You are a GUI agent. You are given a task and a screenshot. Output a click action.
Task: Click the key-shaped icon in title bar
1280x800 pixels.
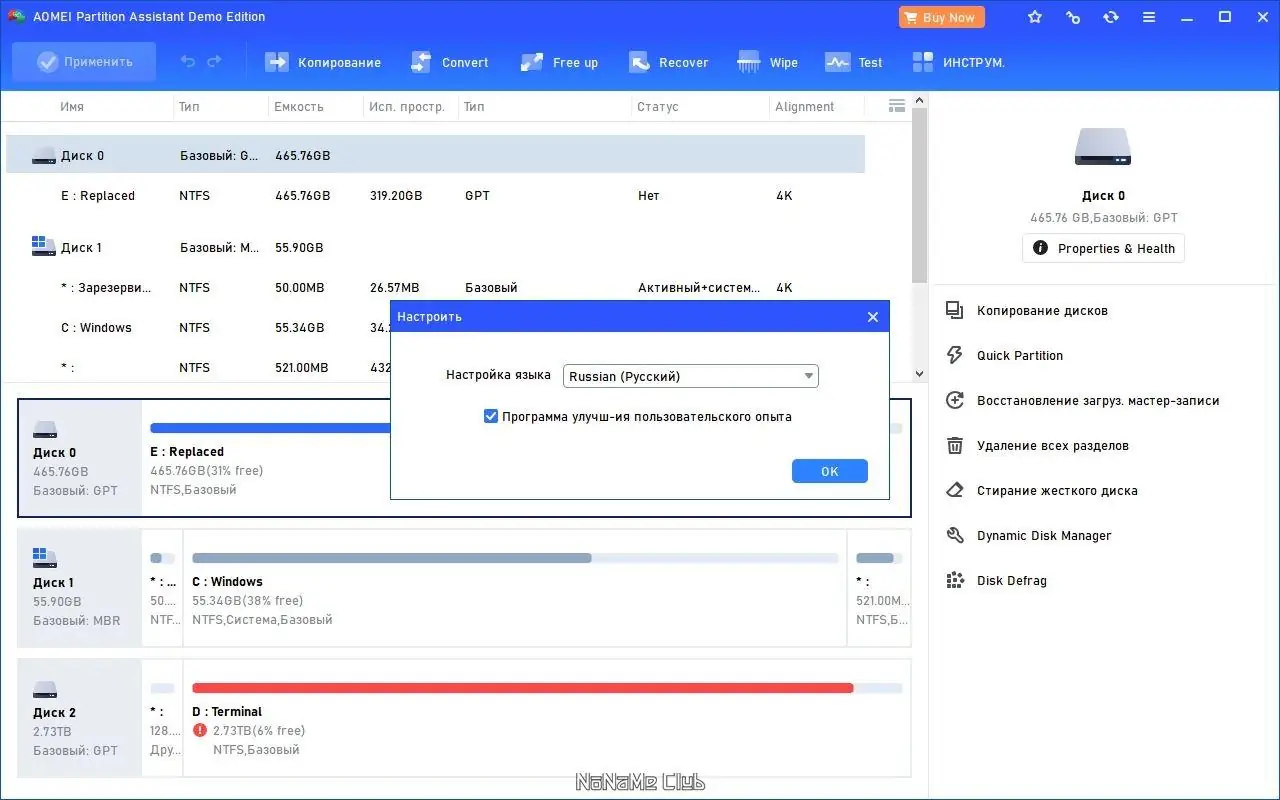tap(1073, 17)
